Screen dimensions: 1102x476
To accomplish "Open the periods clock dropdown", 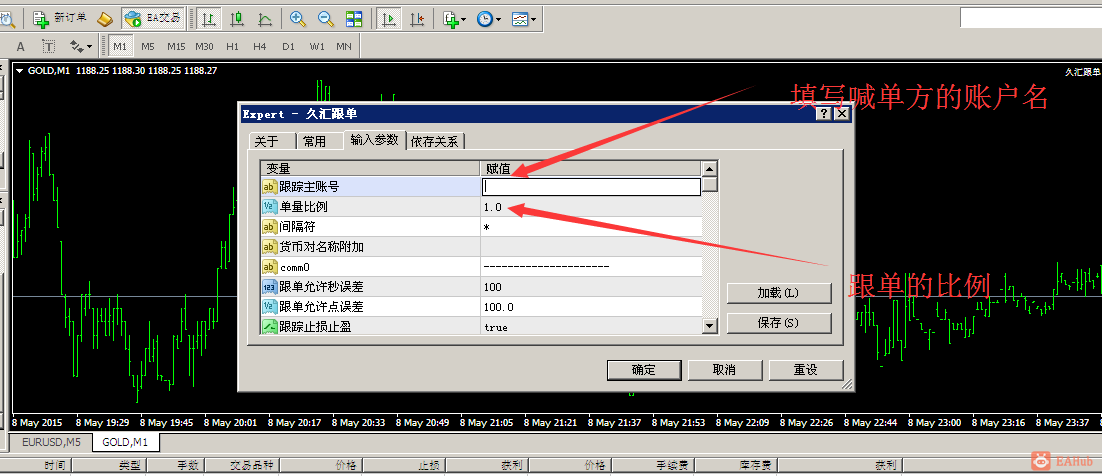I will [x=488, y=19].
